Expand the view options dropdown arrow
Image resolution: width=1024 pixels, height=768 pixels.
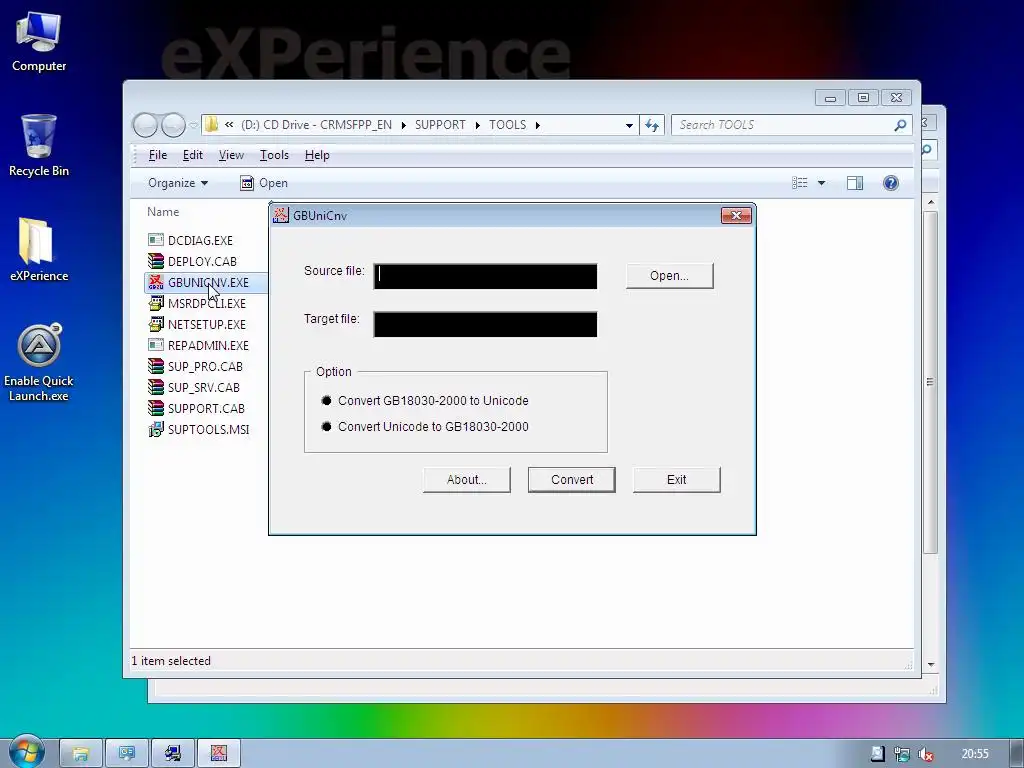click(822, 183)
